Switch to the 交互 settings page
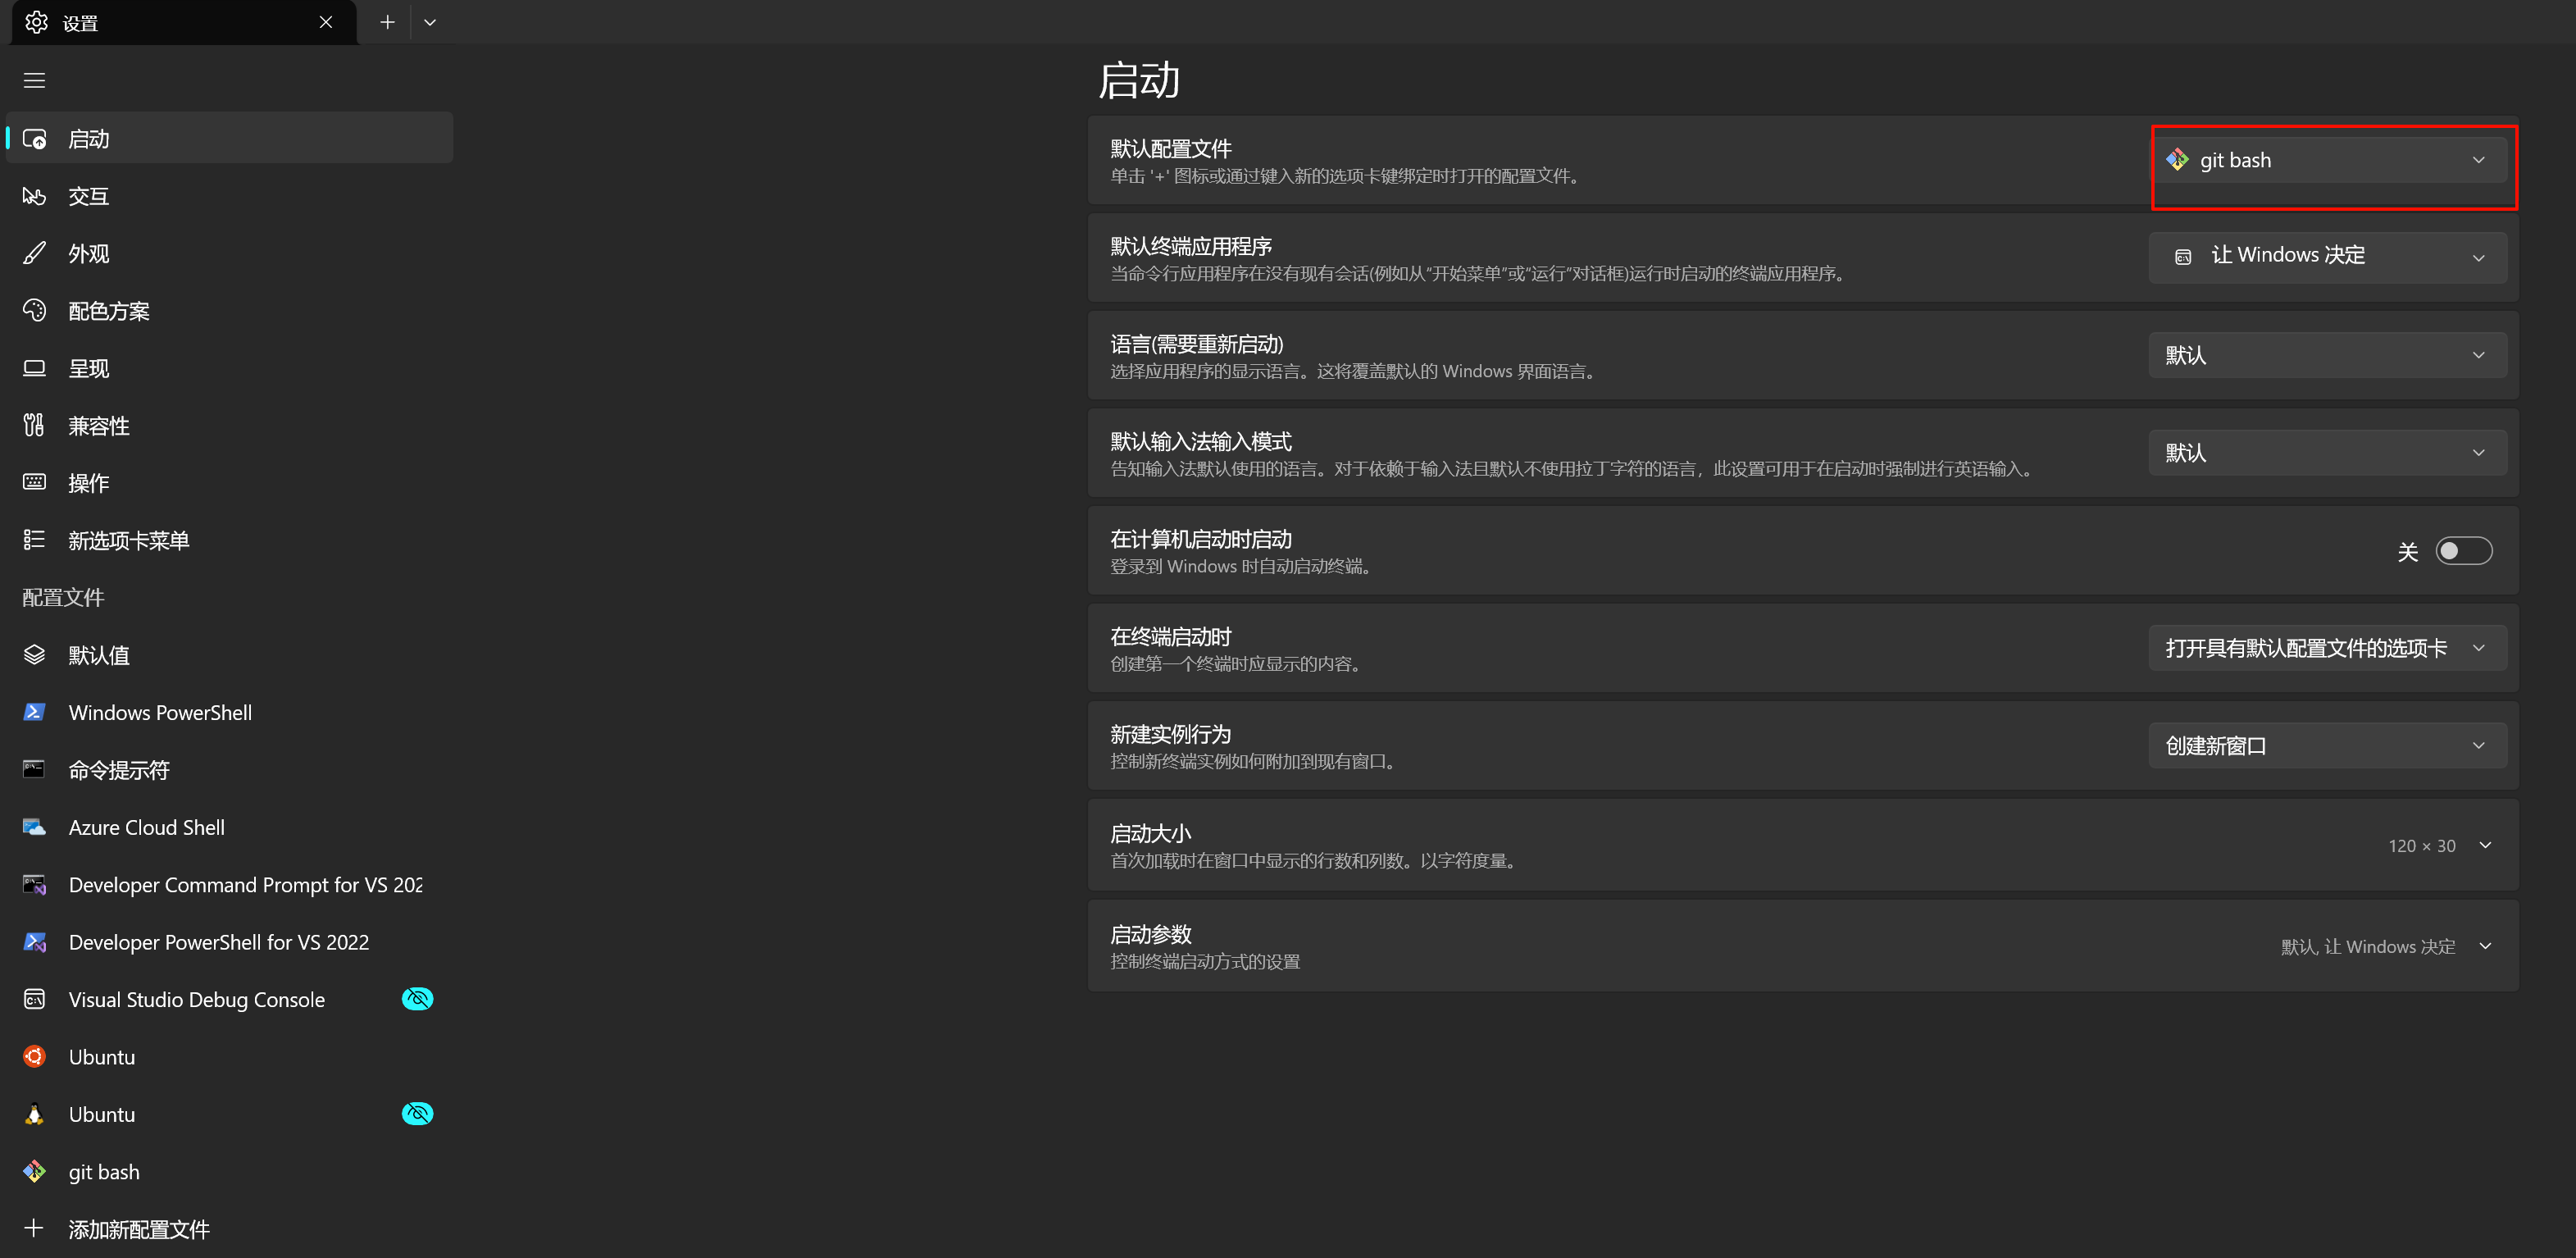This screenshot has height=1258, width=2576. point(88,196)
